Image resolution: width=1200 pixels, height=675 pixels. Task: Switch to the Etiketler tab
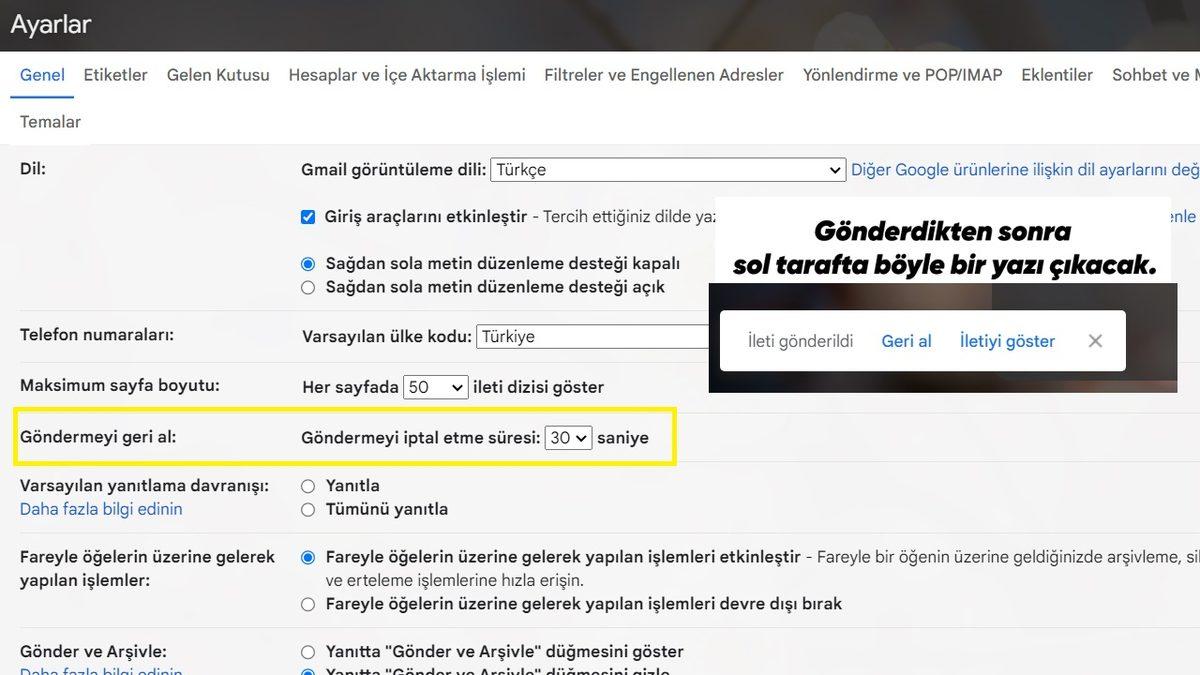115,74
